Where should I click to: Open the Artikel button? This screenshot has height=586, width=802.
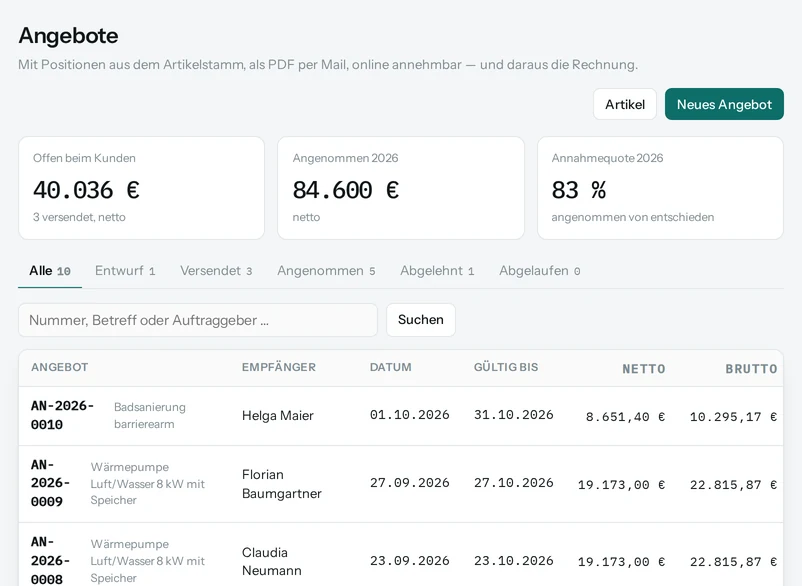click(625, 104)
